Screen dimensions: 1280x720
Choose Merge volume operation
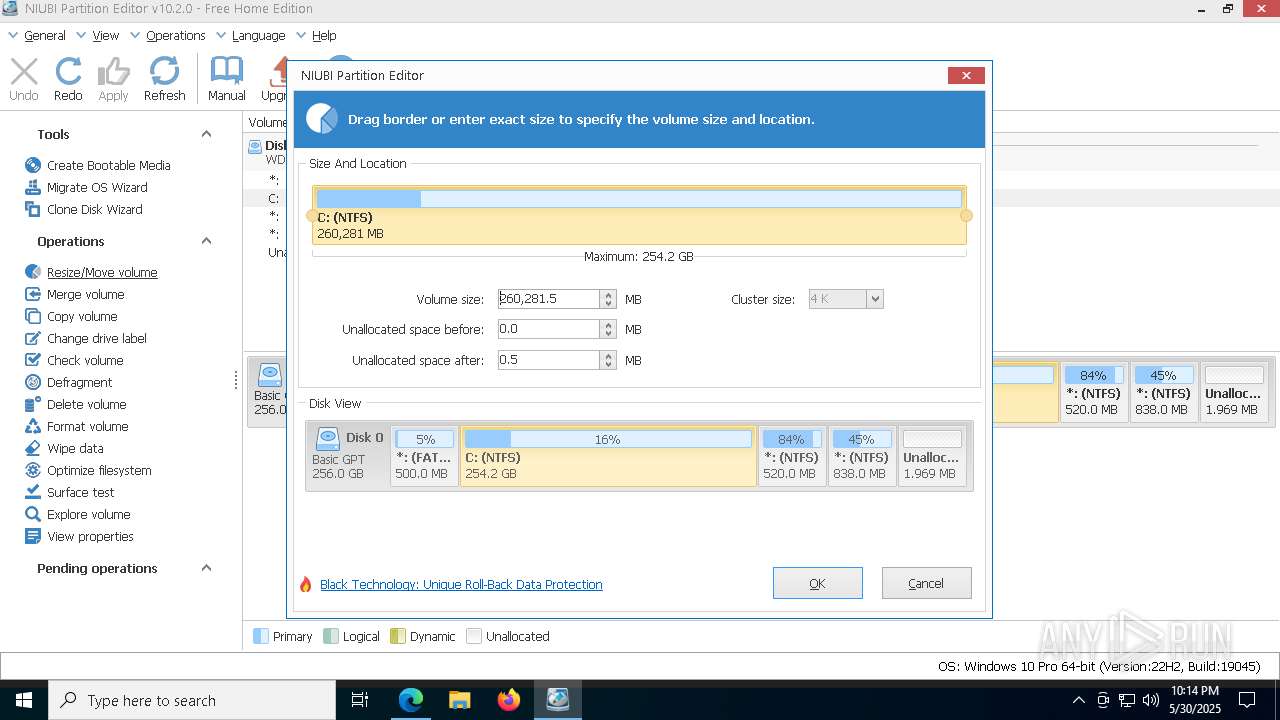74,294
